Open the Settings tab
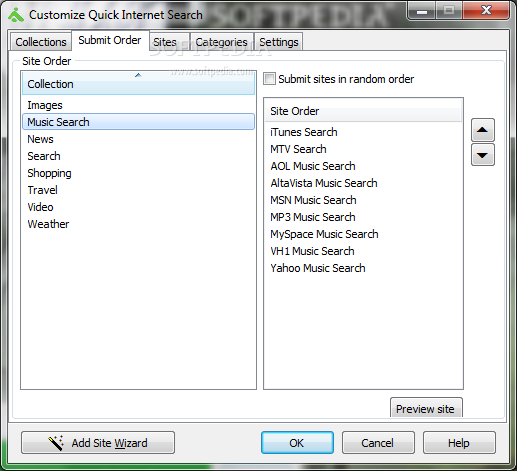Screen dimensions: 517x471 point(279,42)
